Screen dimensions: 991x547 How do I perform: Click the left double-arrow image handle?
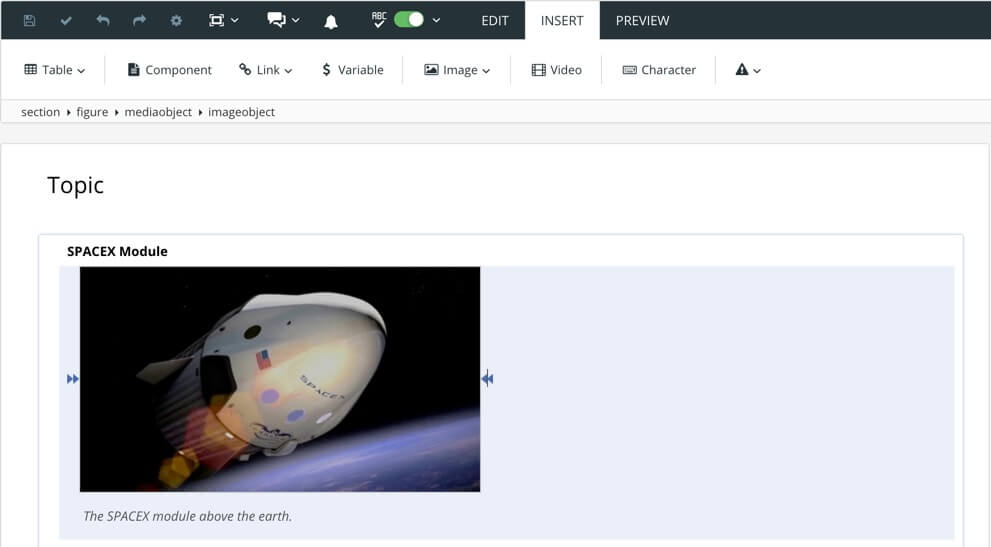[x=73, y=379]
